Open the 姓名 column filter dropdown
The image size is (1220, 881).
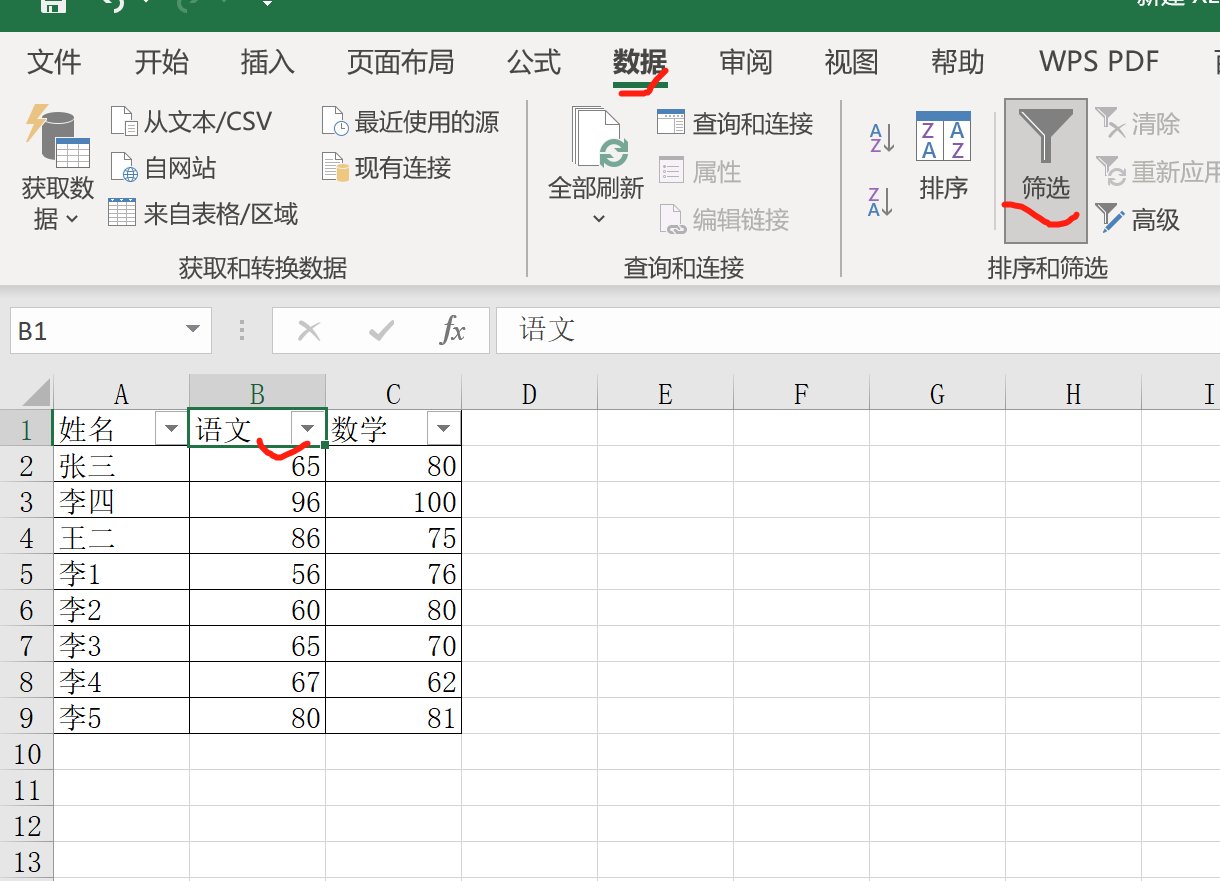pyautogui.click(x=171, y=427)
